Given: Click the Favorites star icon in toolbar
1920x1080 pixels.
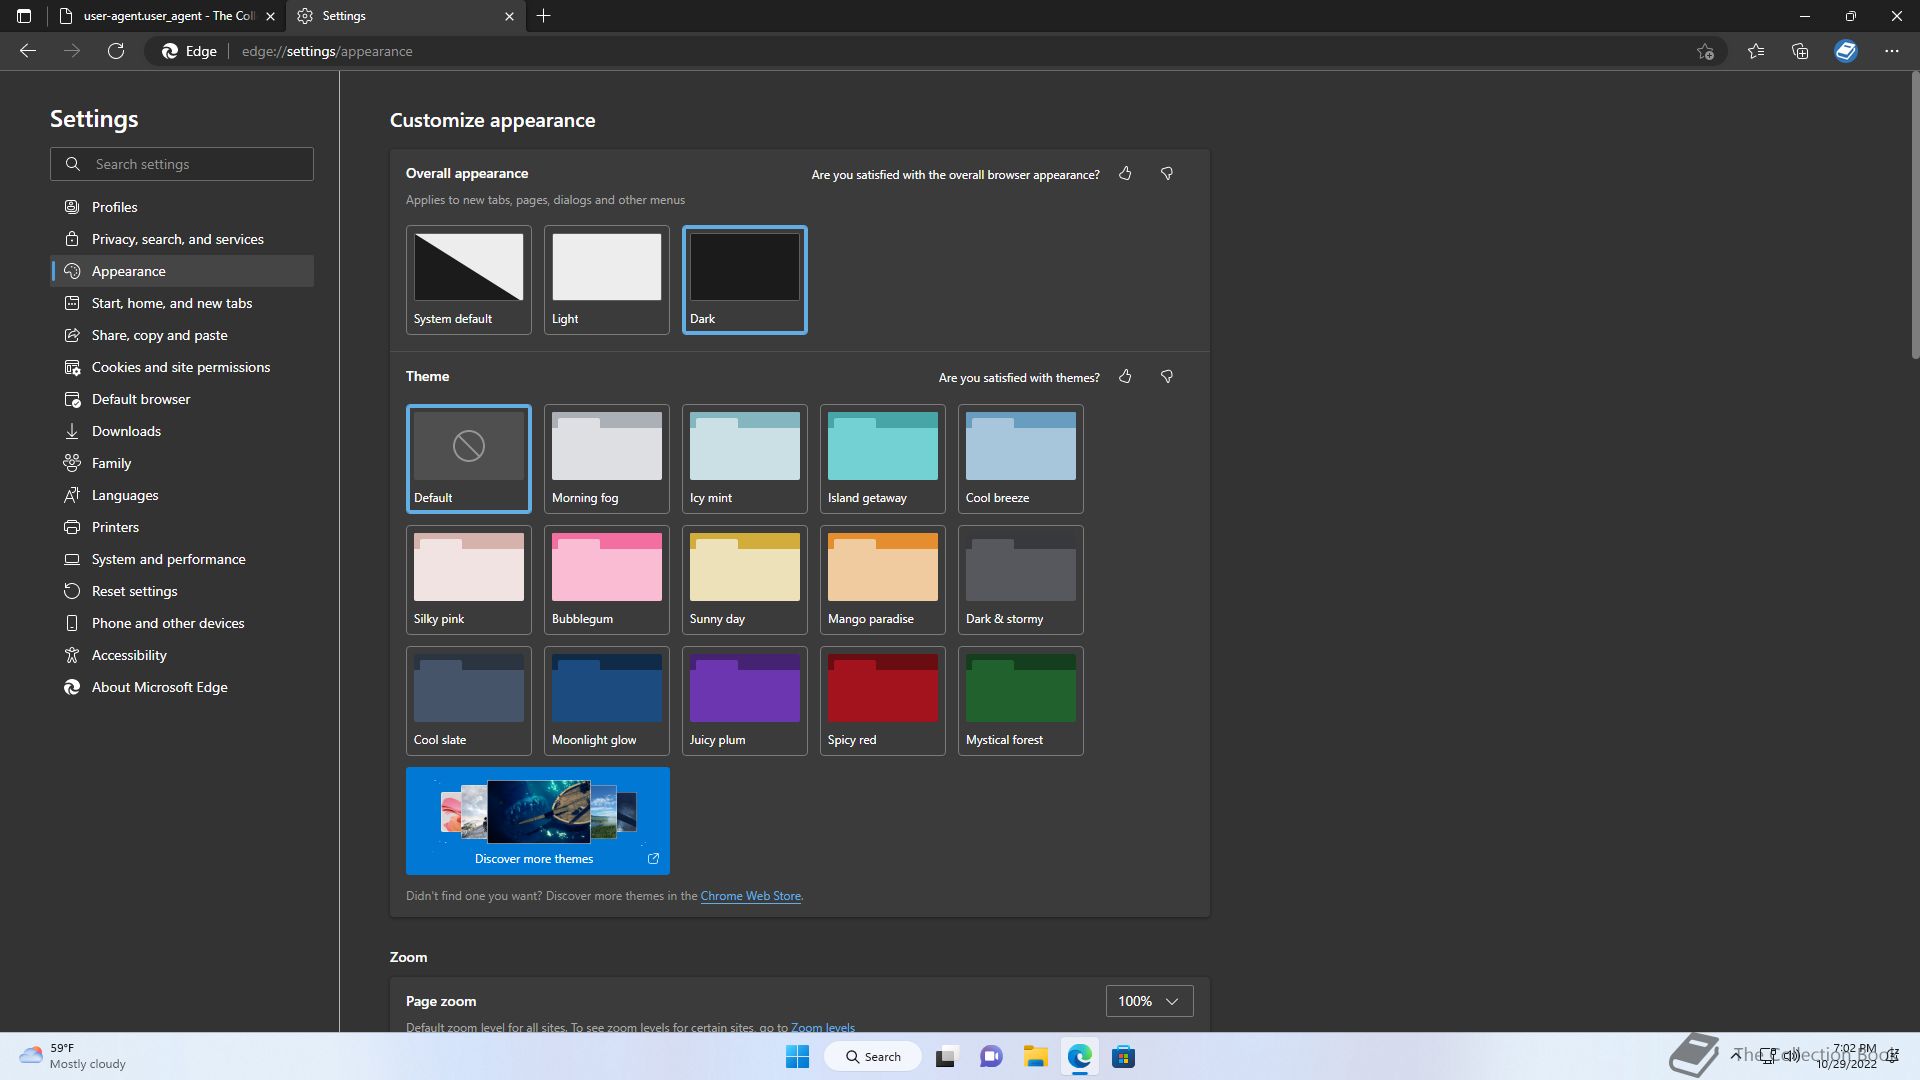Looking at the screenshot, I should point(1755,51).
